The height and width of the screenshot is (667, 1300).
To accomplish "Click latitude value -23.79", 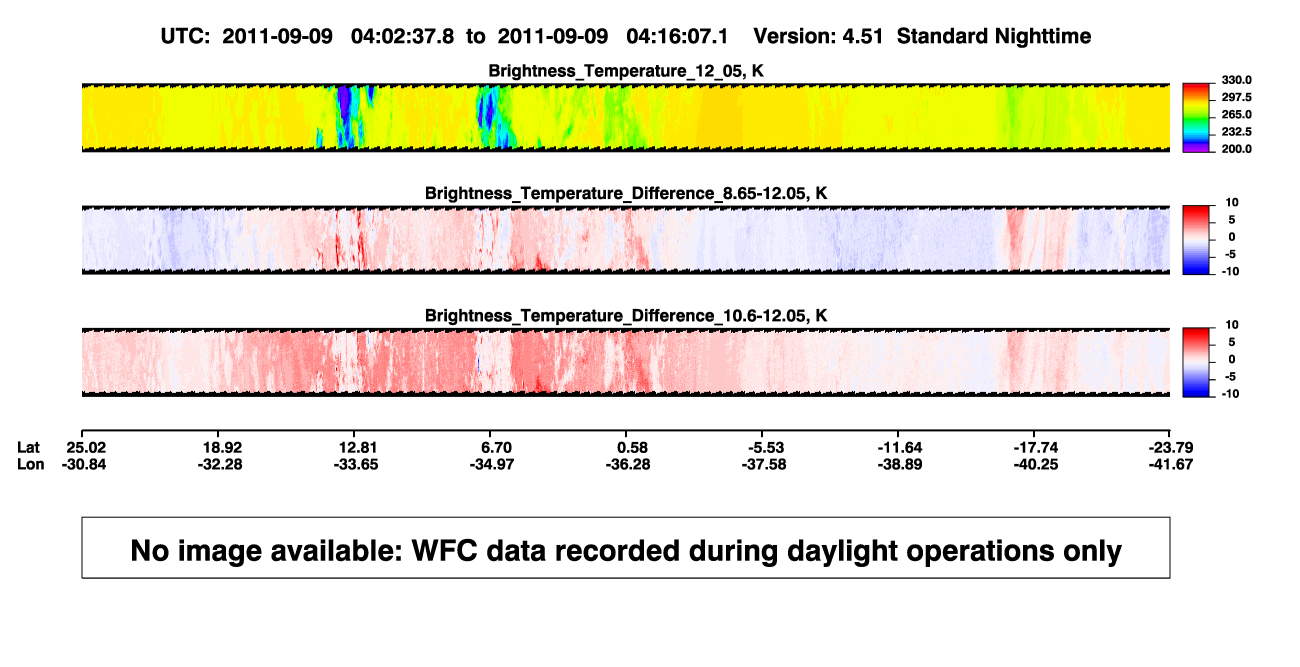I will [x=1170, y=446].
